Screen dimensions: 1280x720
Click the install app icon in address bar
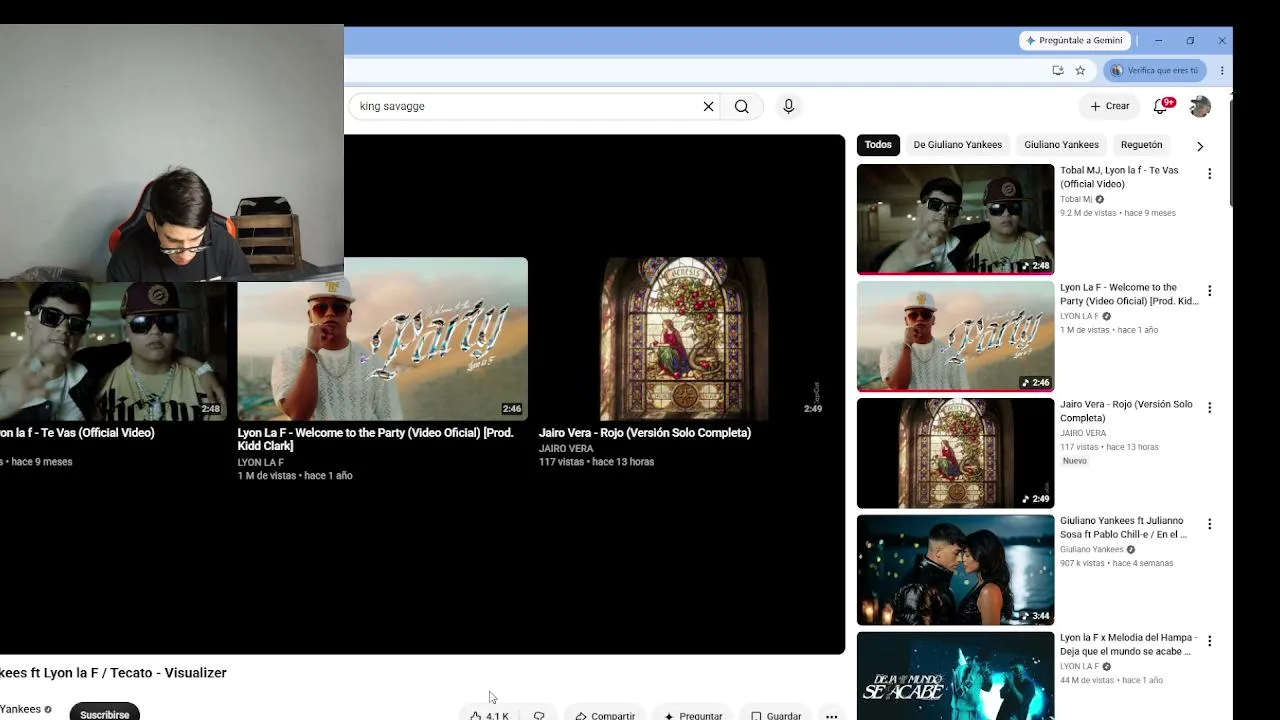click(x=1058, y=70)
